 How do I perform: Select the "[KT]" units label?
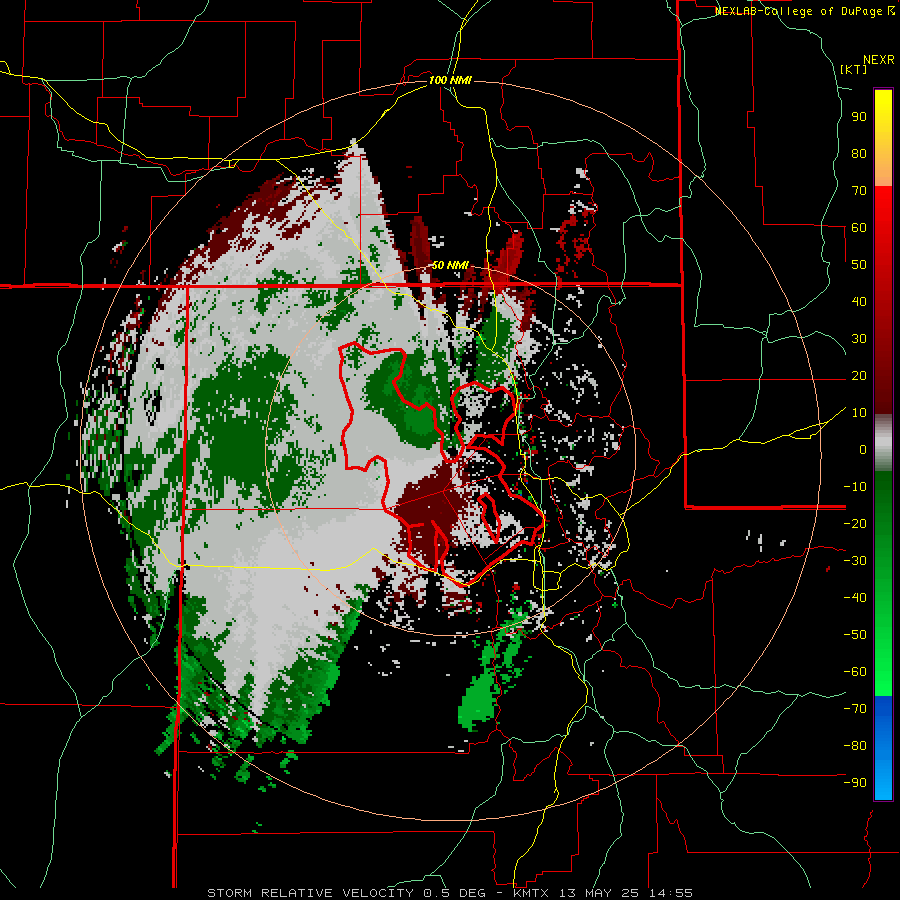pos(854,69)
